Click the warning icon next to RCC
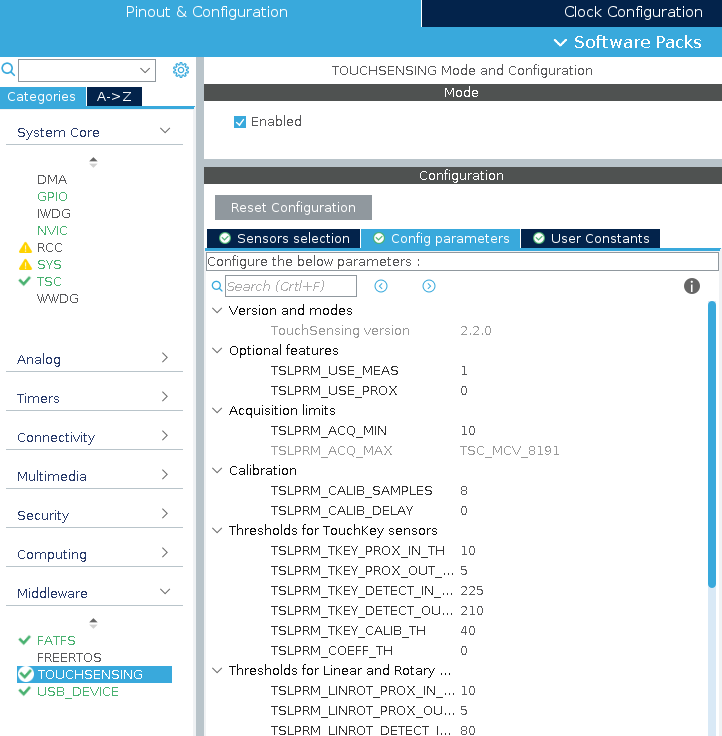722x736 pixels. pos(25,247)
